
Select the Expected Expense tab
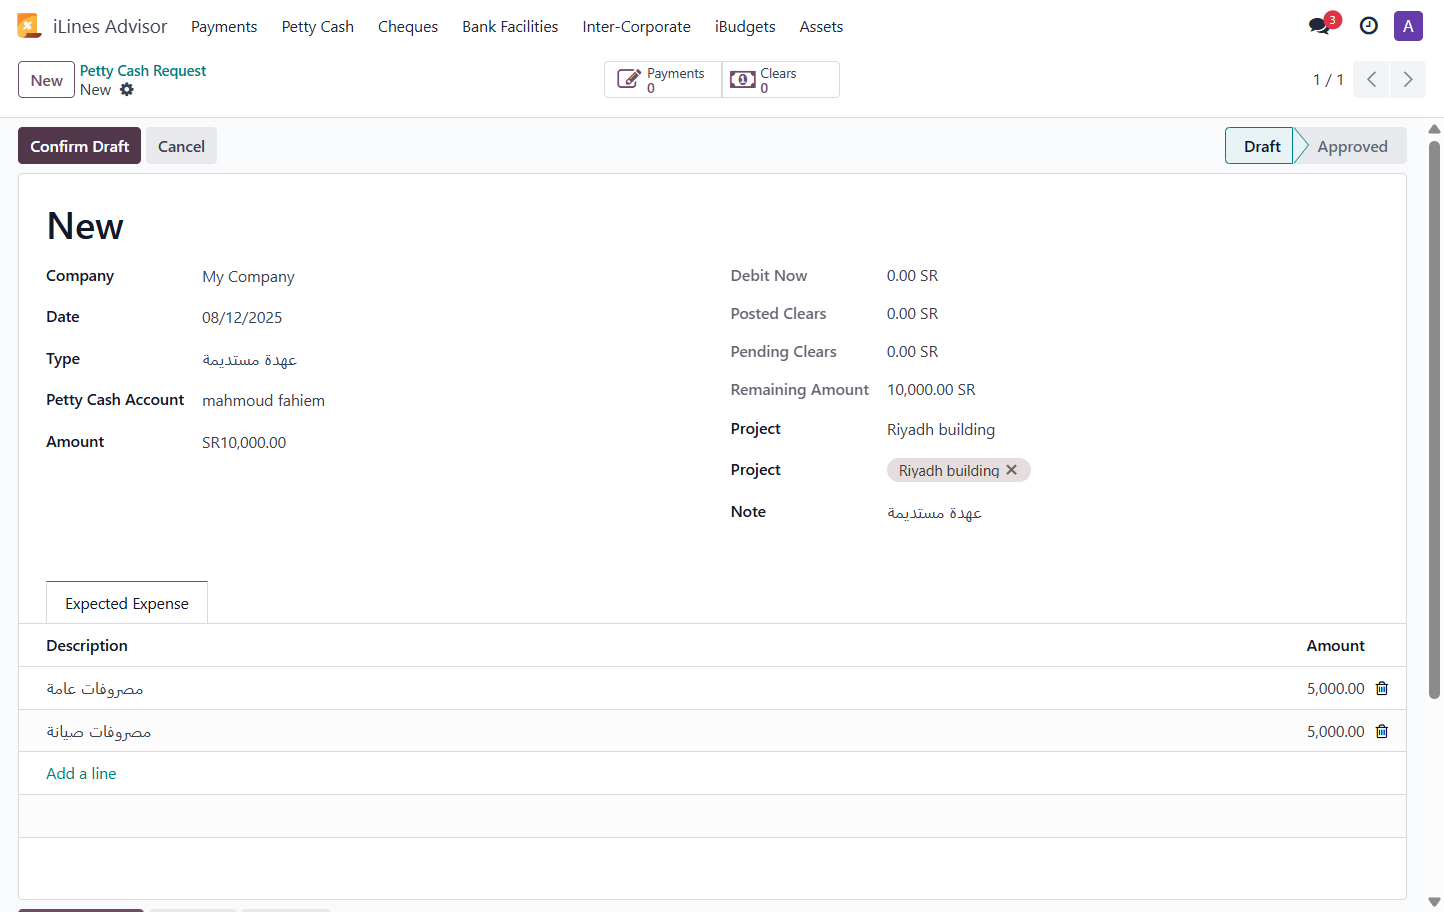point(127,603)
